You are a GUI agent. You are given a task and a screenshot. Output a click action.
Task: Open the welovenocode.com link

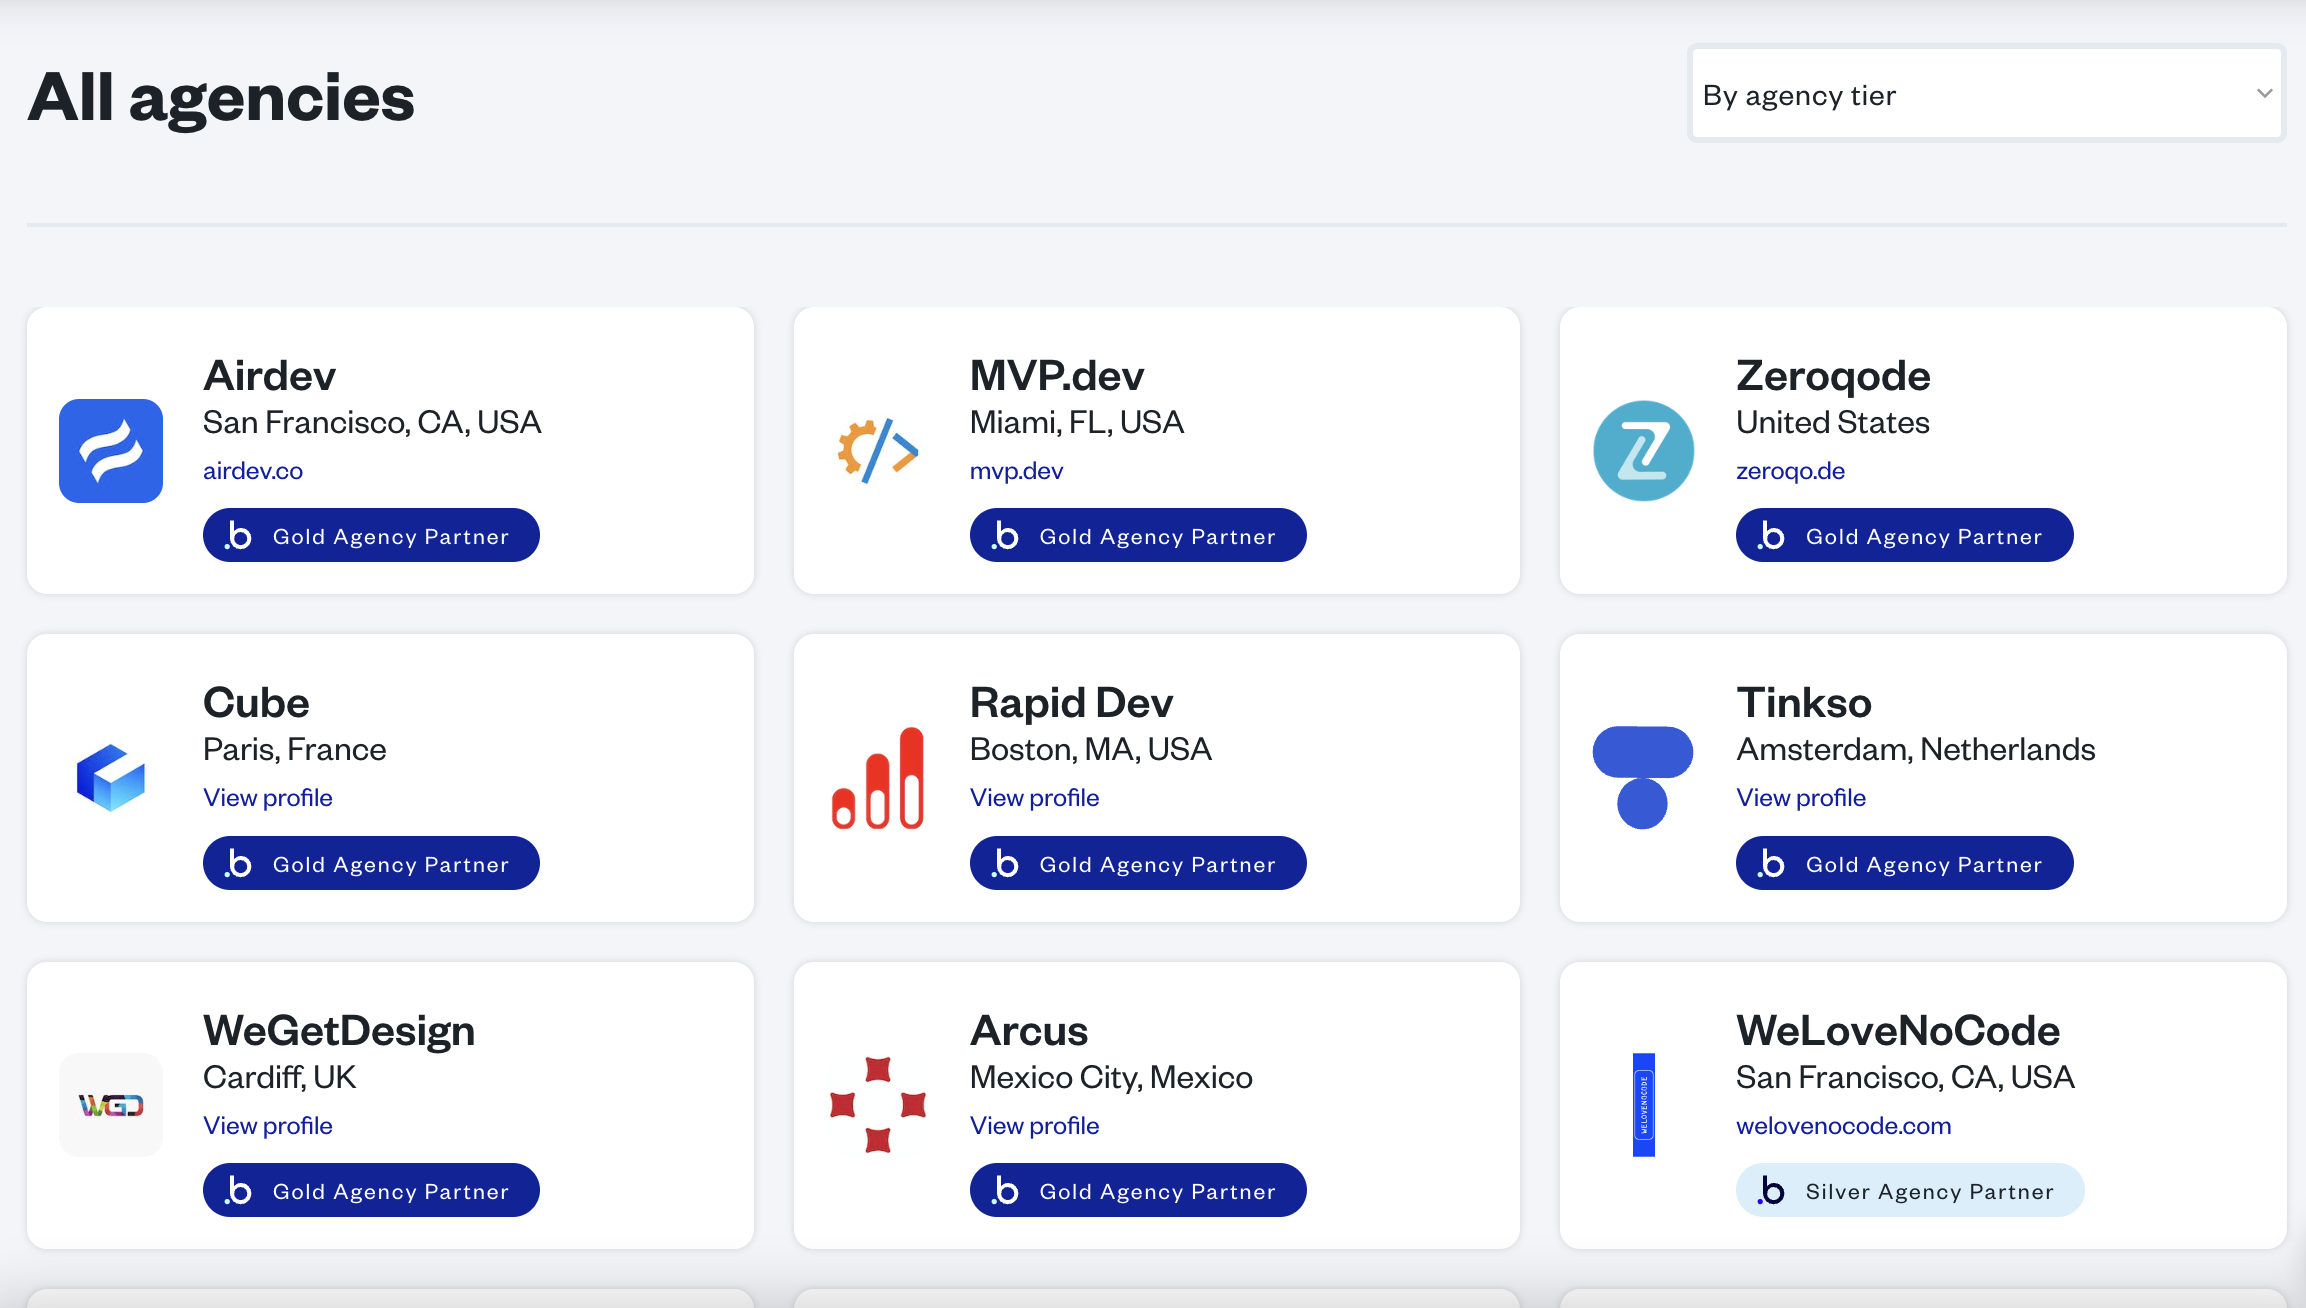1843,1126
